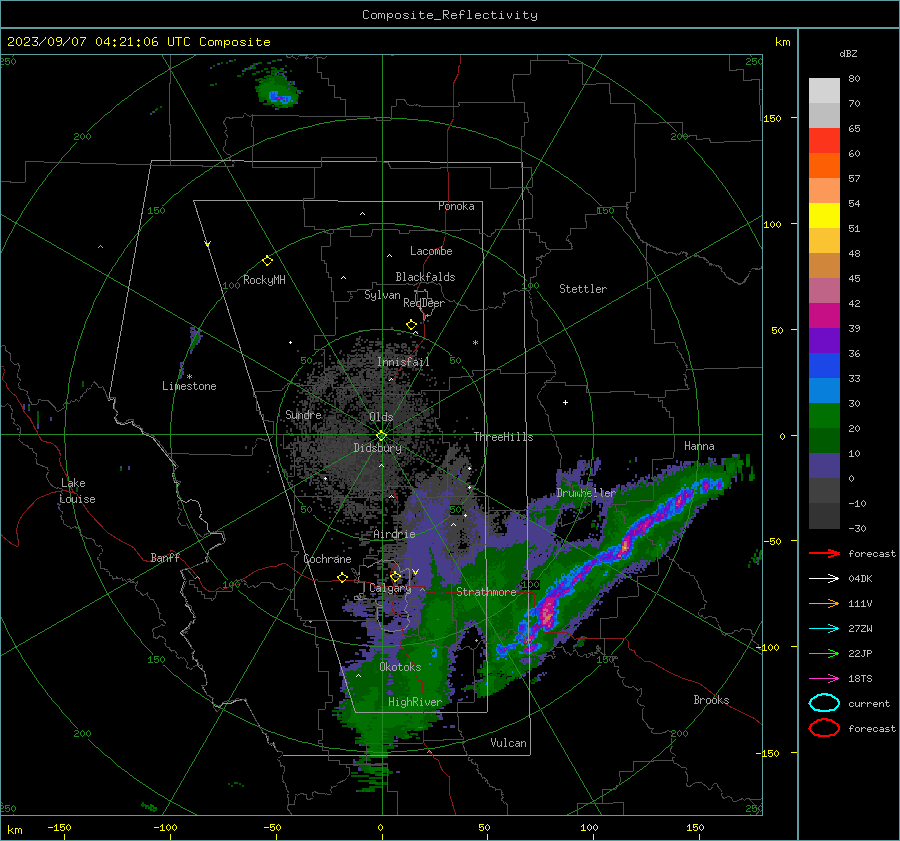Click the Blackfalds city label
The height and width of the screenshot is (841, 900).
pos(425,277)
